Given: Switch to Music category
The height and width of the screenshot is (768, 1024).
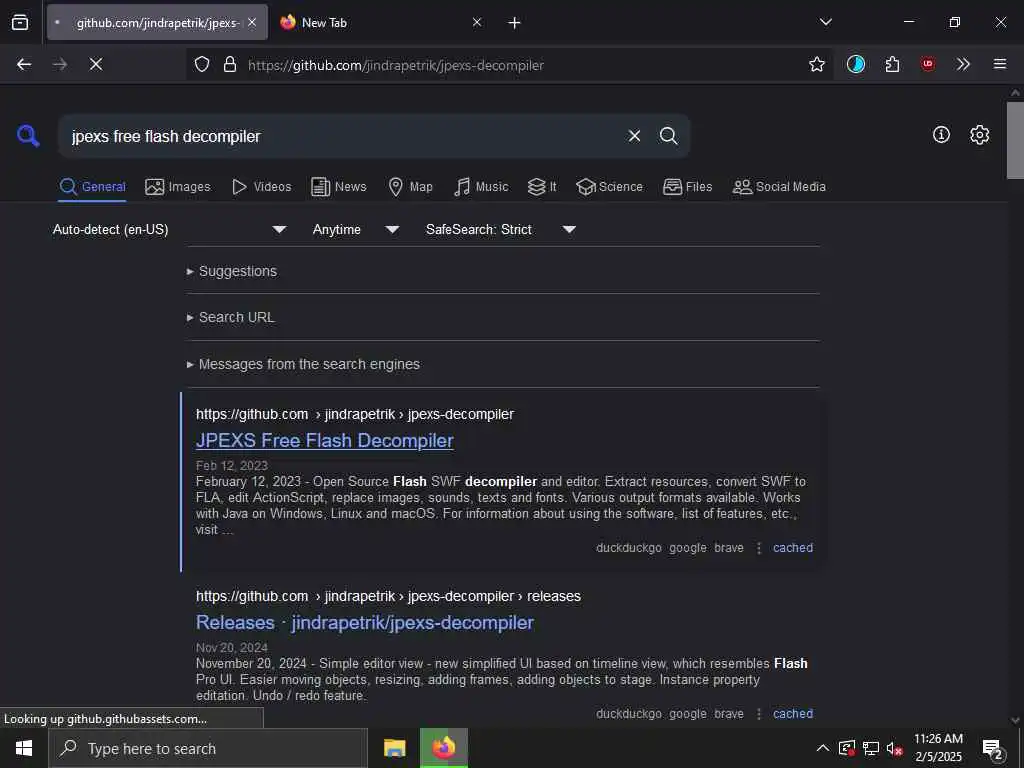Looking at the screenshot, I should (x=481, y=187).
